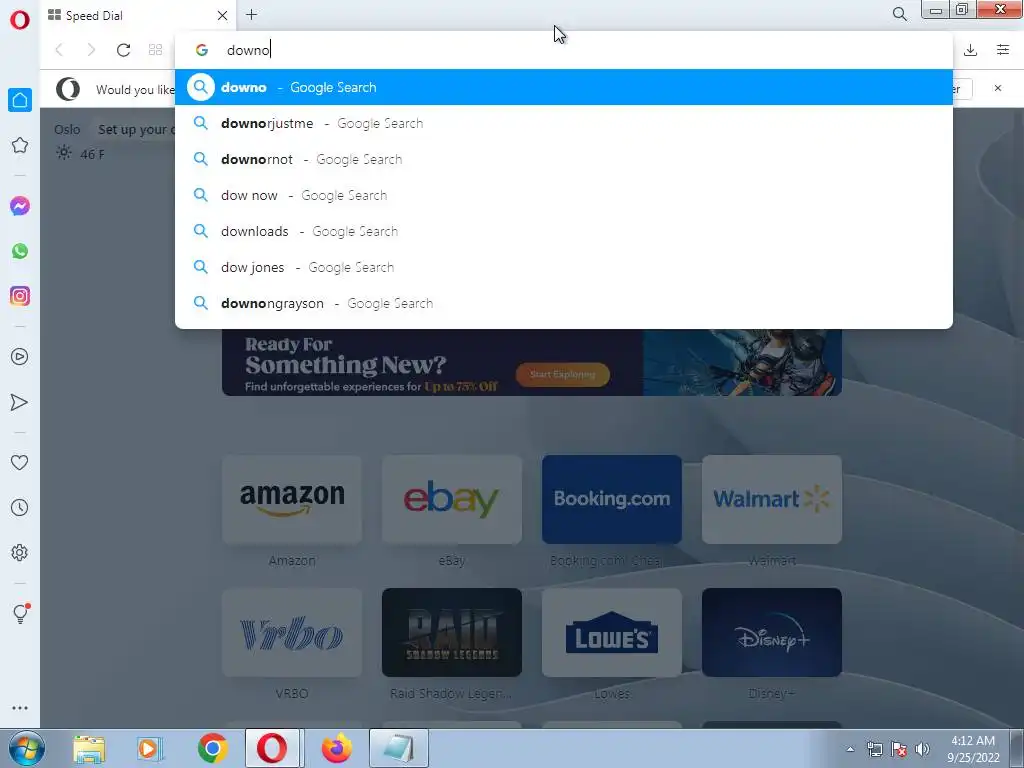
Task: Open Downloads toolbar icon
Action: pyautogui.click(x=970, y=50)
